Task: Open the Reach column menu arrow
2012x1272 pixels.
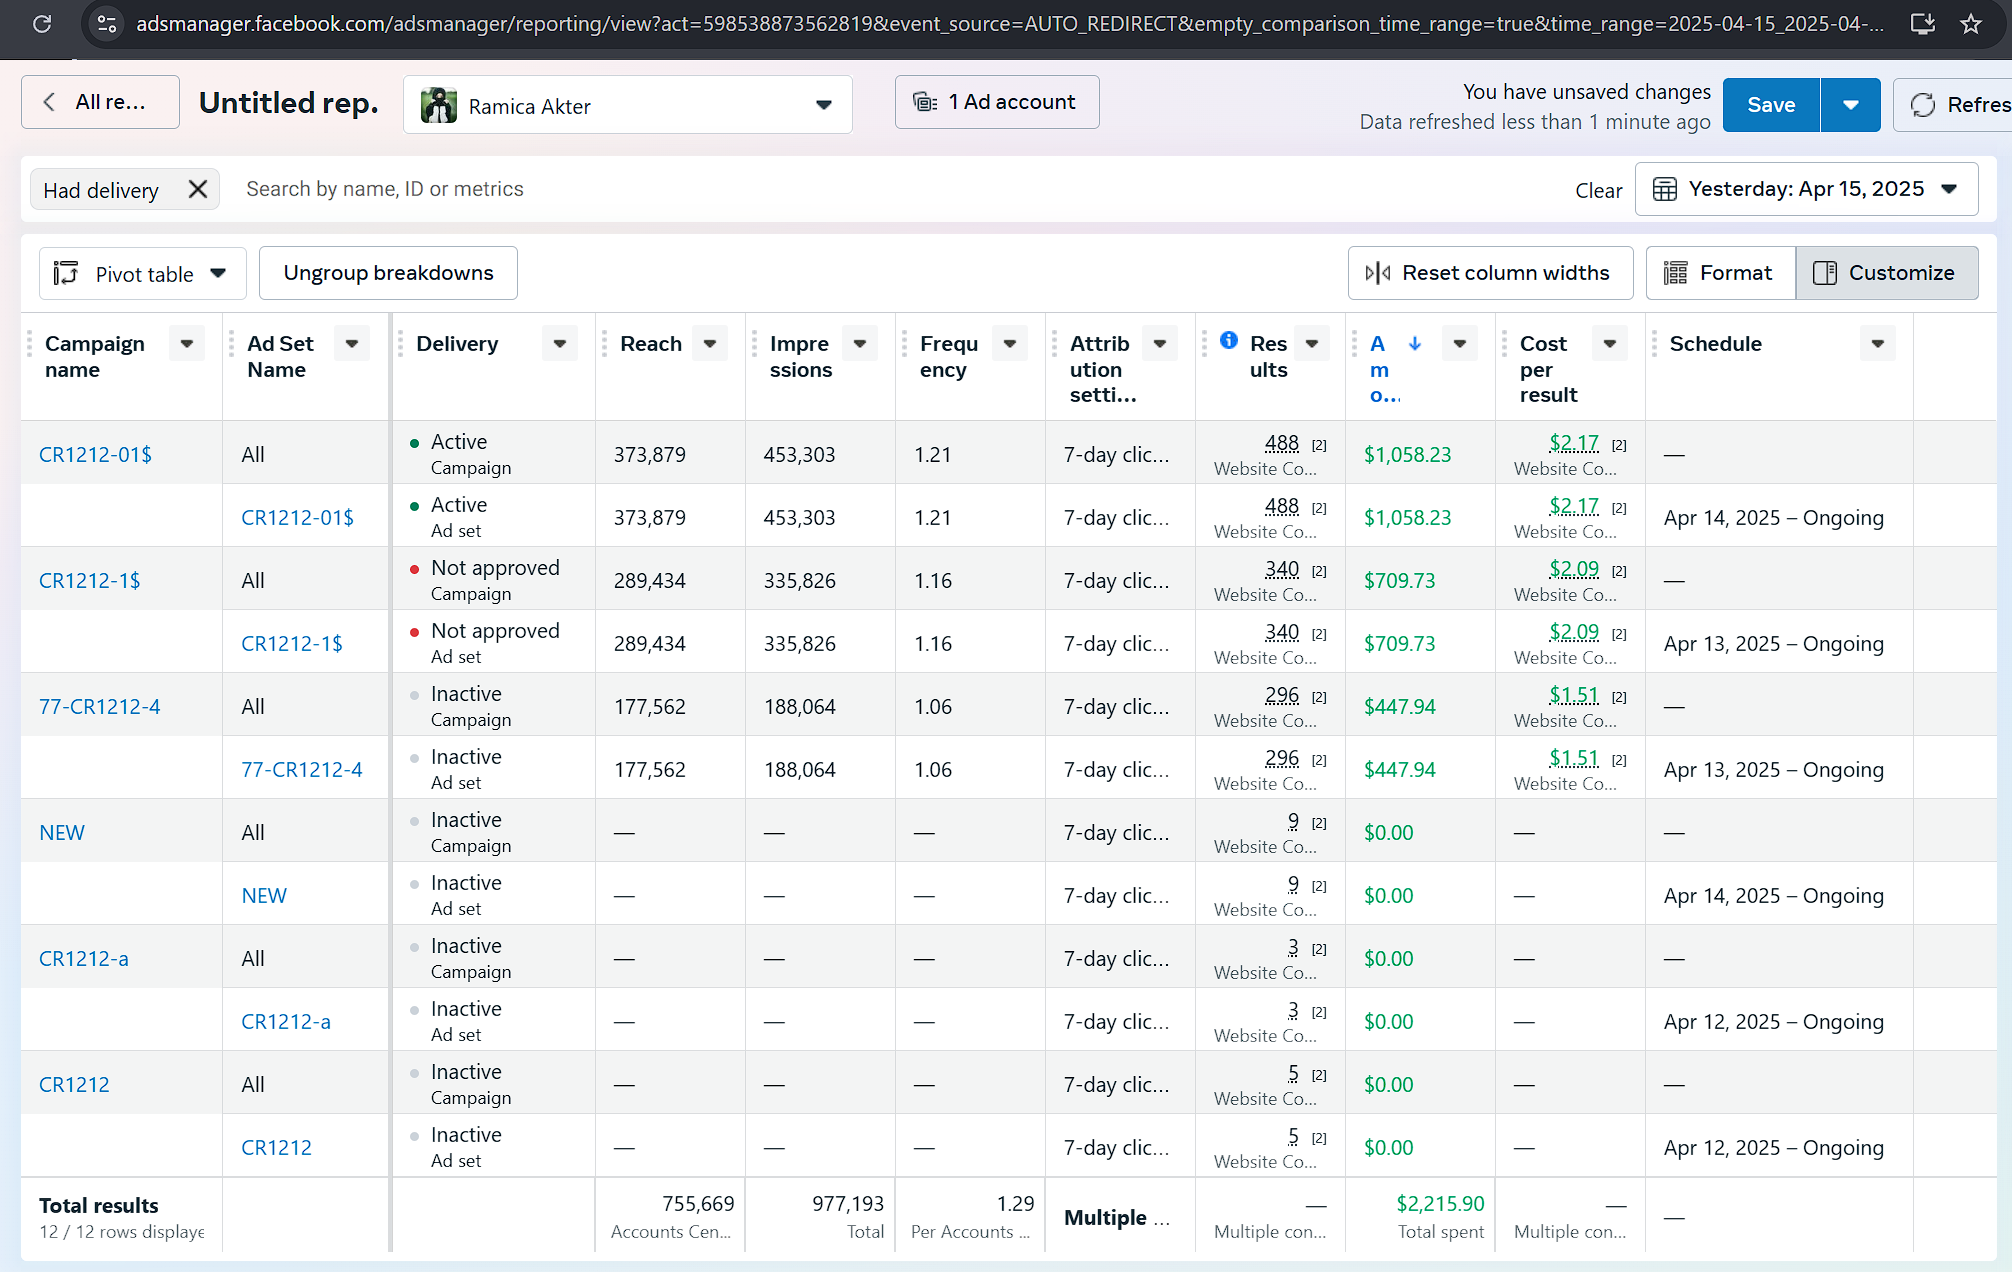Action: [710, 344]
